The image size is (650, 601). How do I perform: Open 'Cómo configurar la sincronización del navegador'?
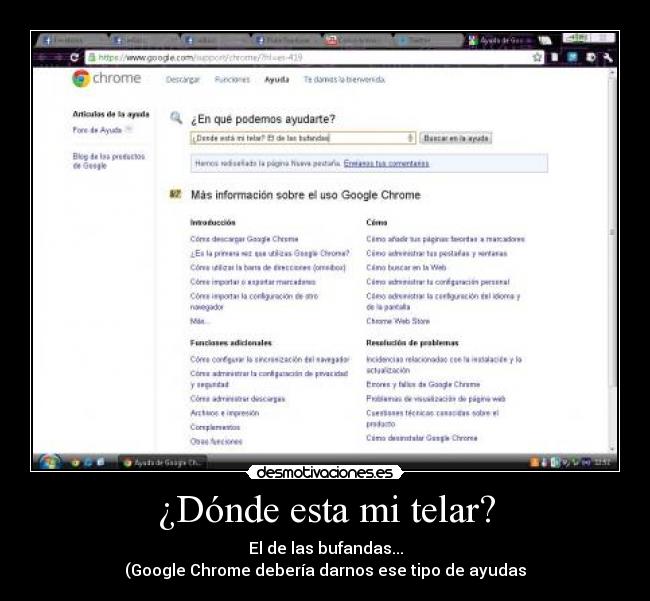point(270,359)
